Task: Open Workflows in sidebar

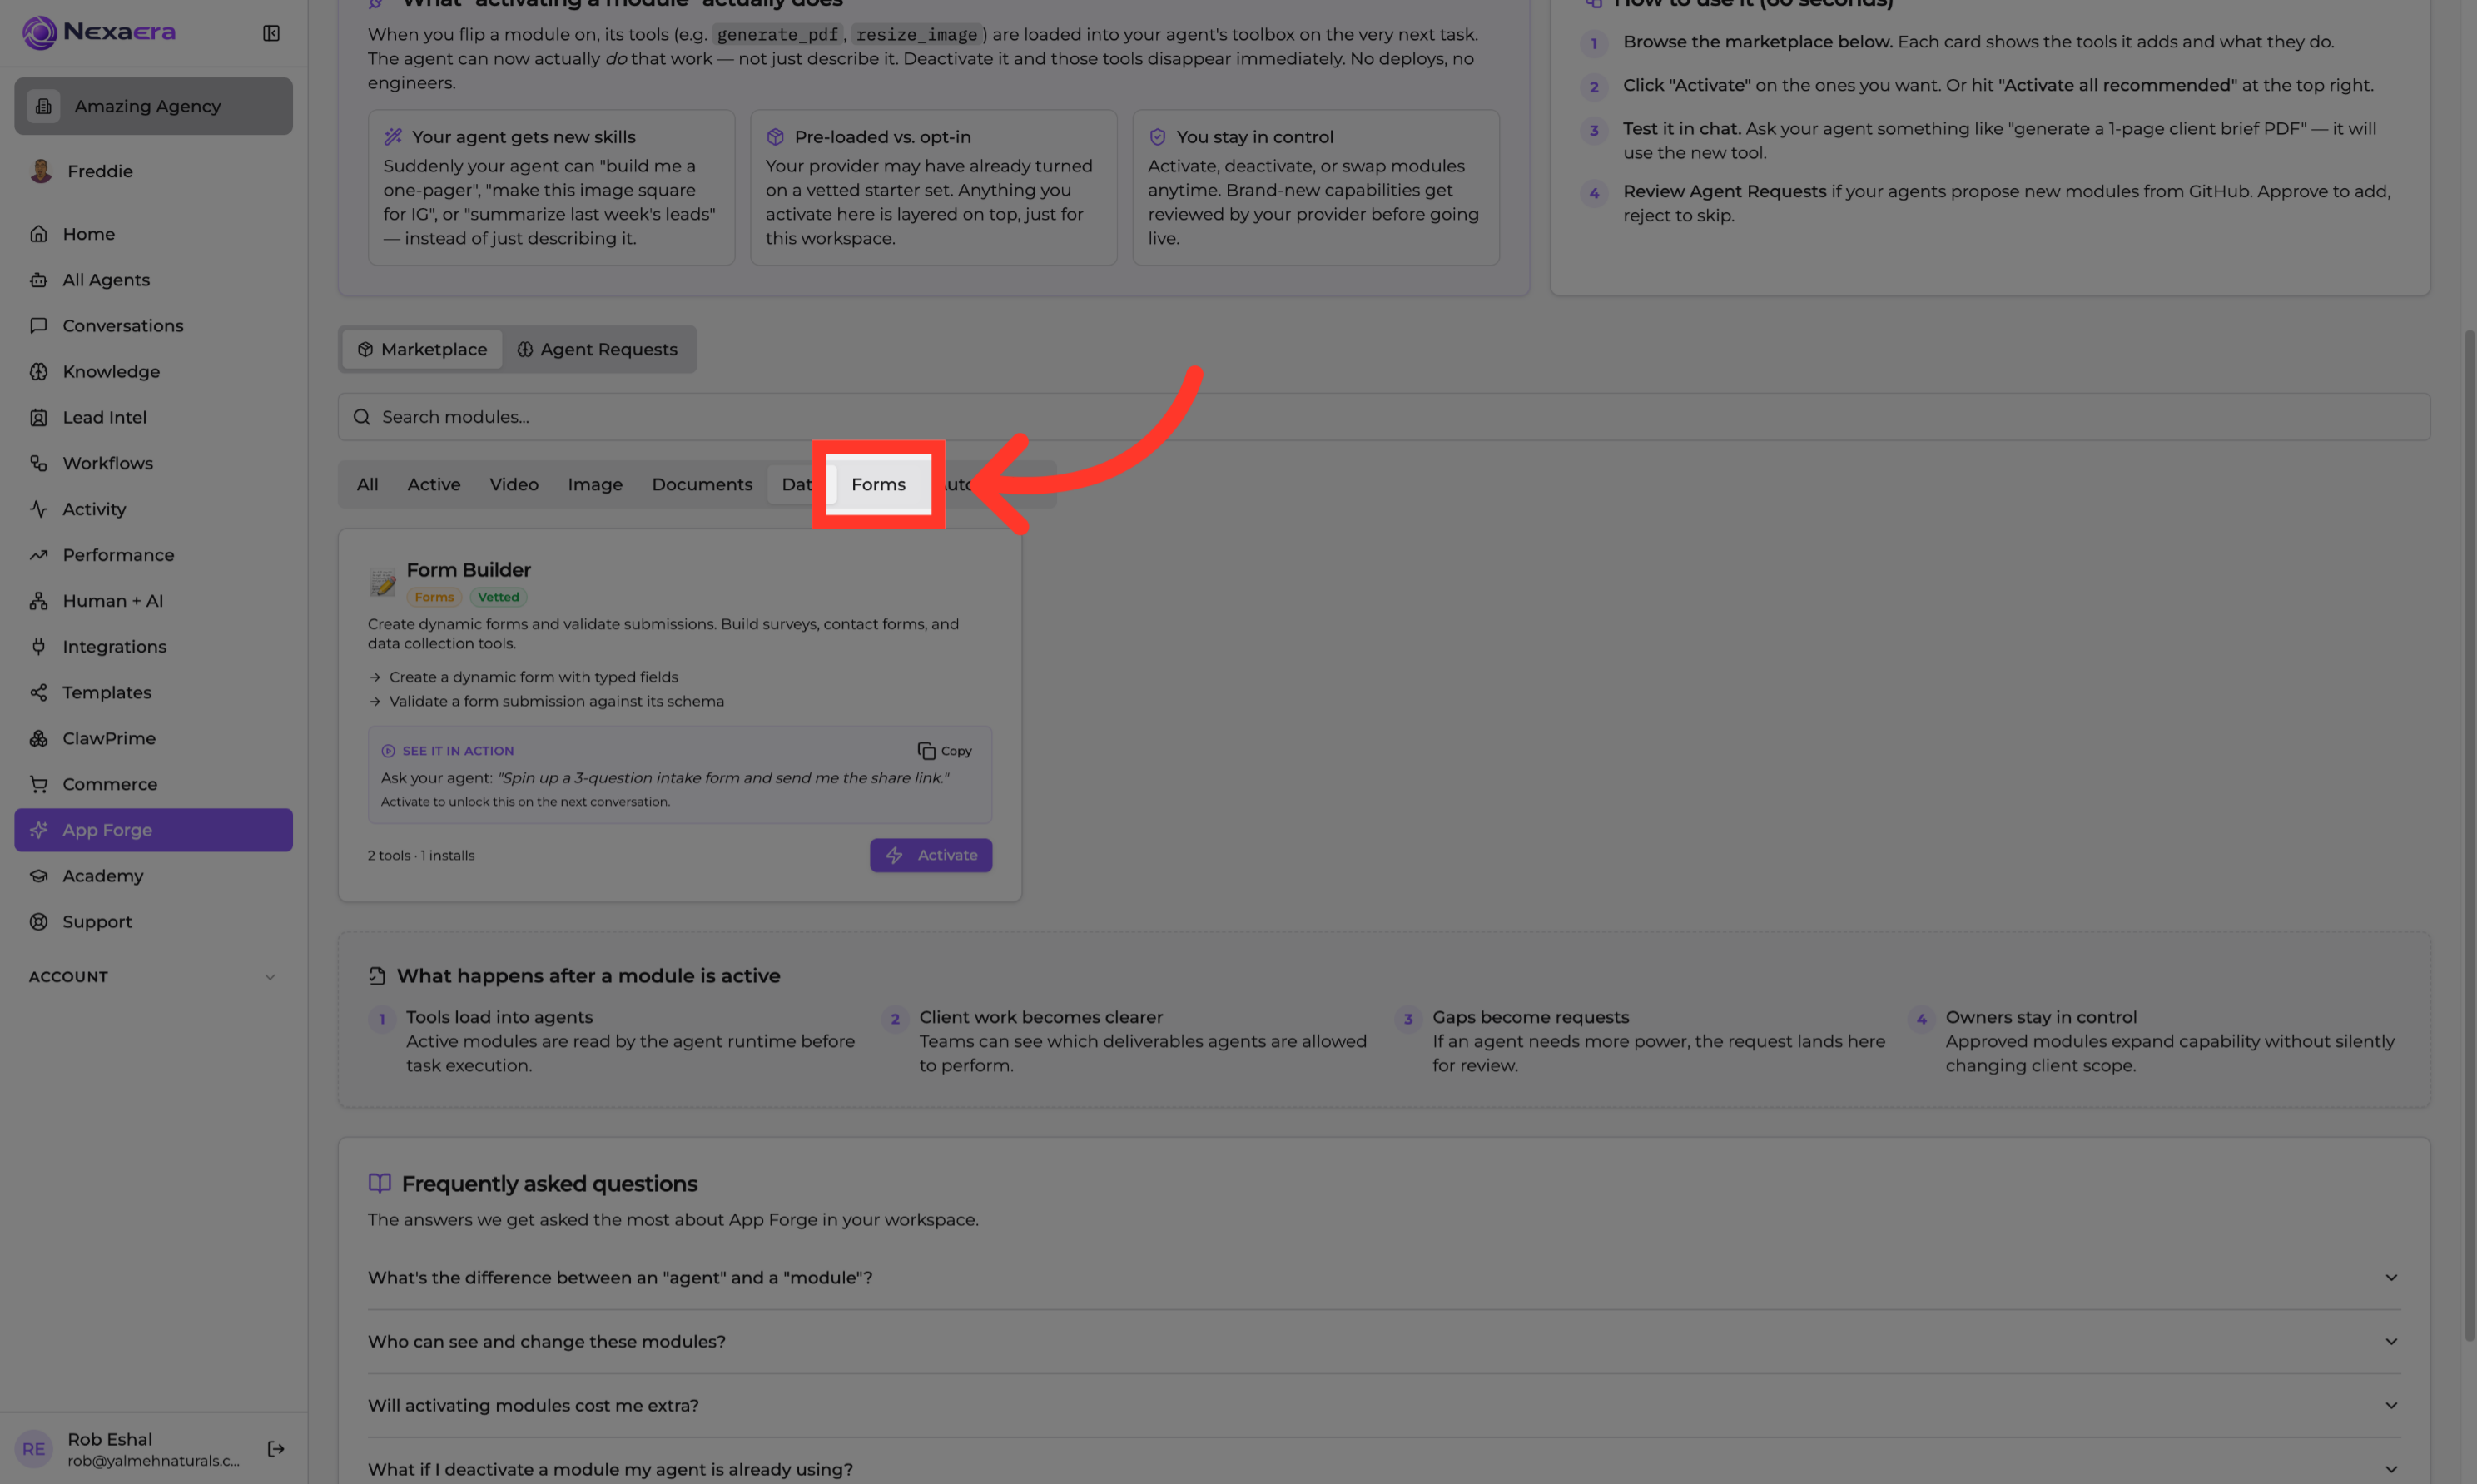Action: [x=153, y=463]
